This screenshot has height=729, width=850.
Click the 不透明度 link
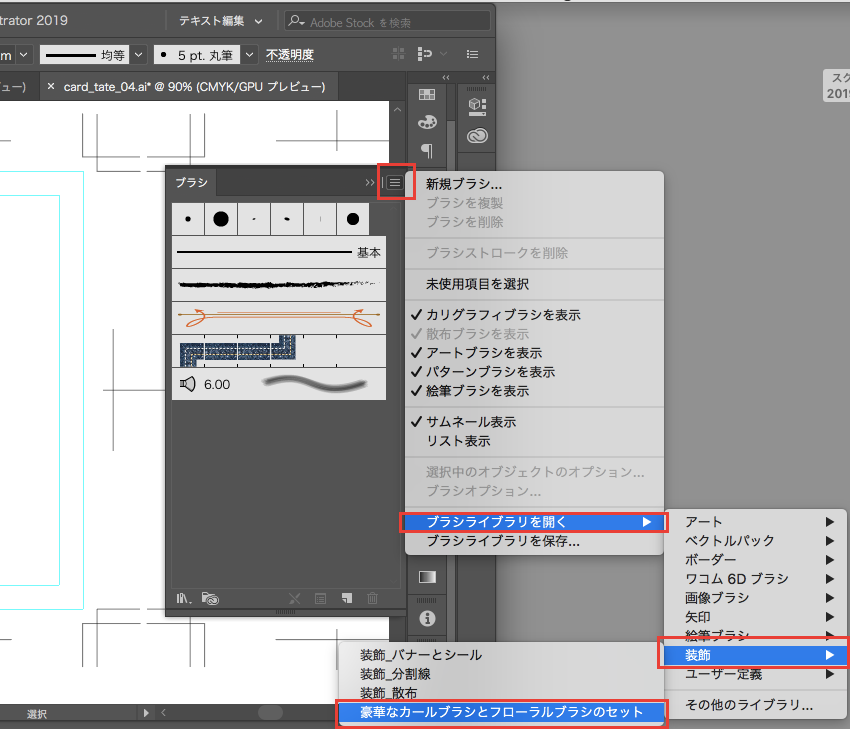[x=289, y=55]
